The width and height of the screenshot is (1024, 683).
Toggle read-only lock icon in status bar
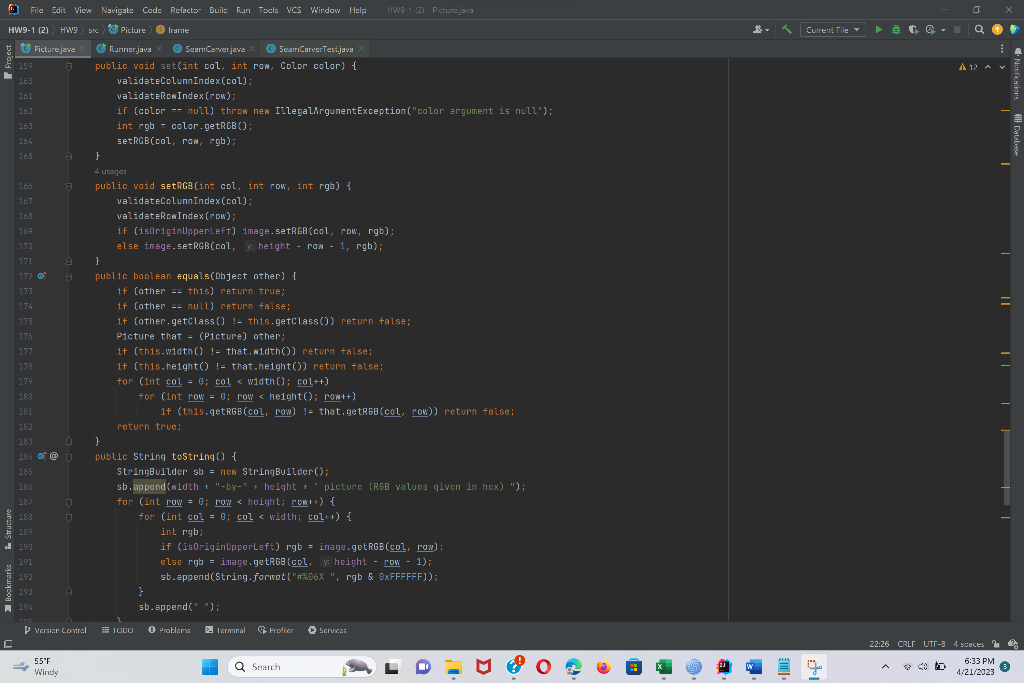pyautogui.click(x=995, y=644)
